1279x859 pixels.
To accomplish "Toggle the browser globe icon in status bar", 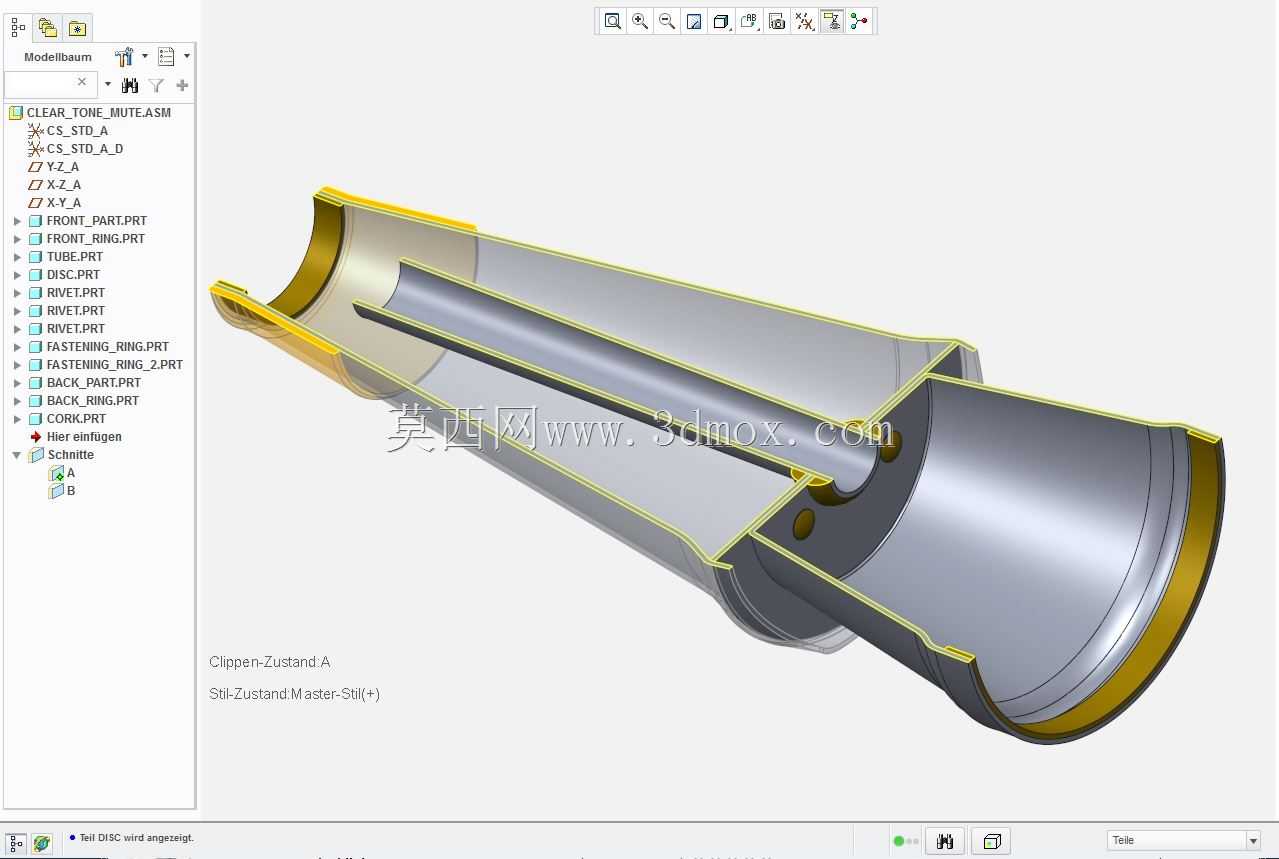I will pyautogui.click(x=41, y=844).
